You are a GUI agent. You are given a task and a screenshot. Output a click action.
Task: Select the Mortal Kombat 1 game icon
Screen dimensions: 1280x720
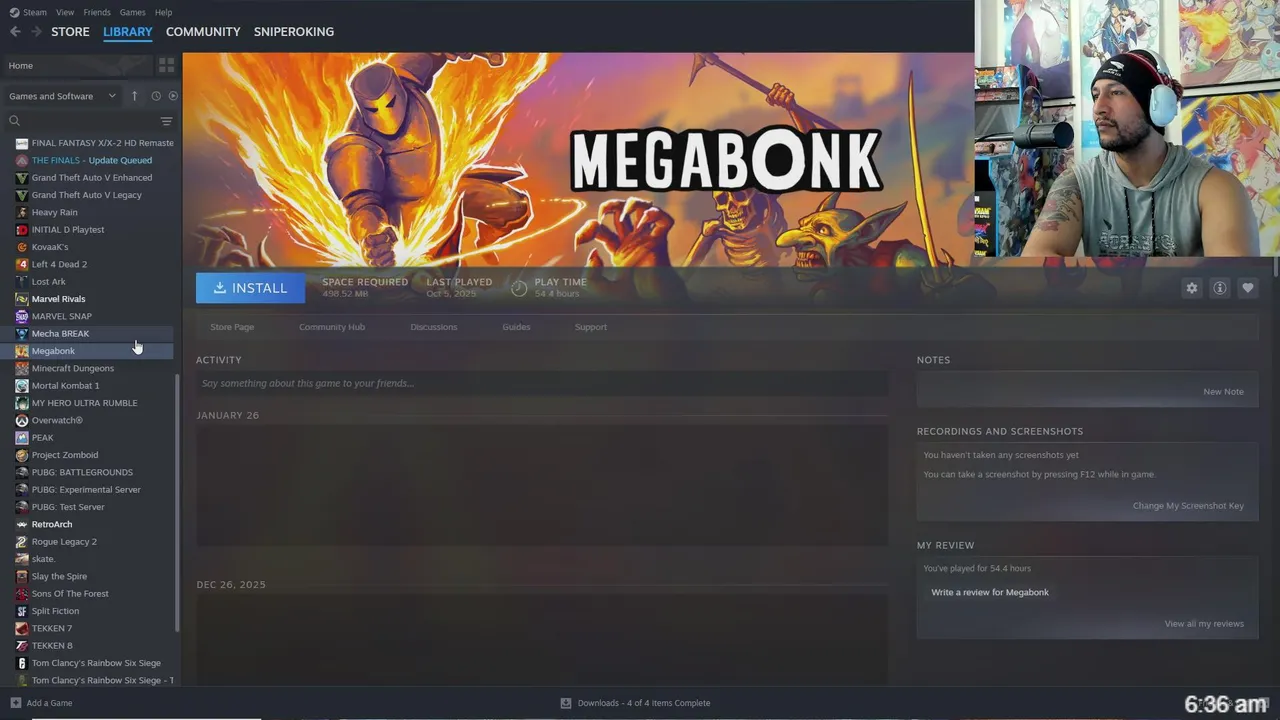click(22, 386)
